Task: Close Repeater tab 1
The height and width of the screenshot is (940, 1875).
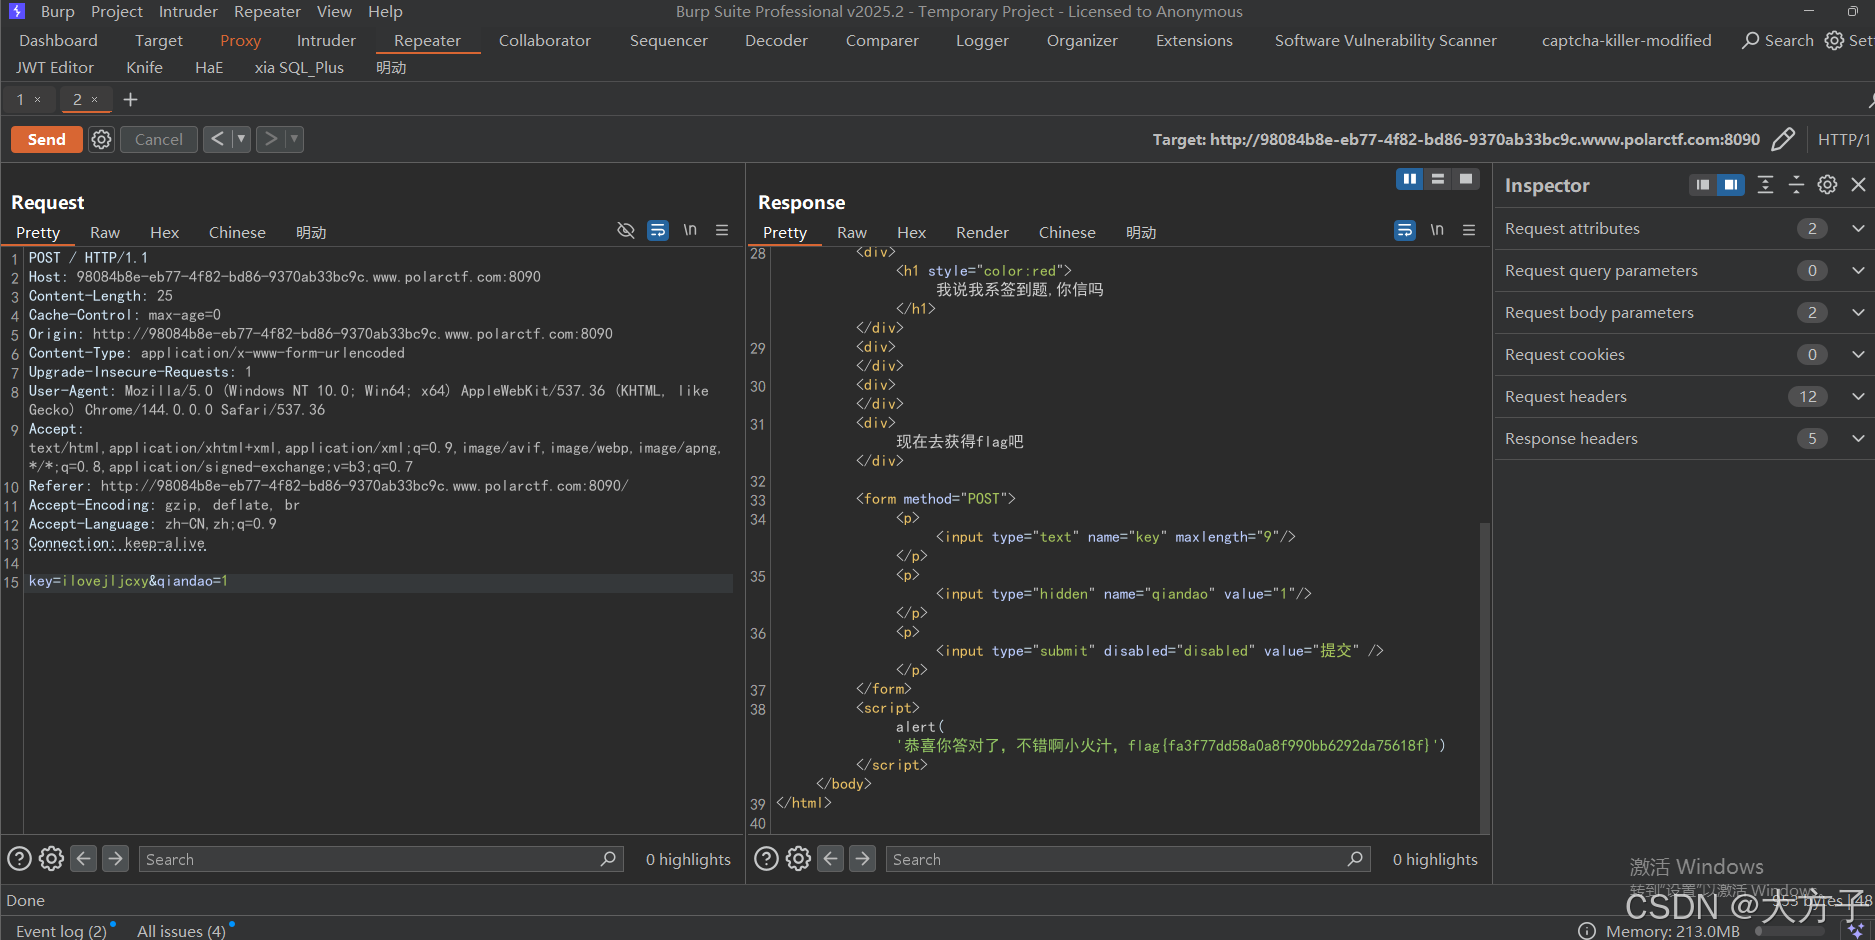Action: point(38,99)
